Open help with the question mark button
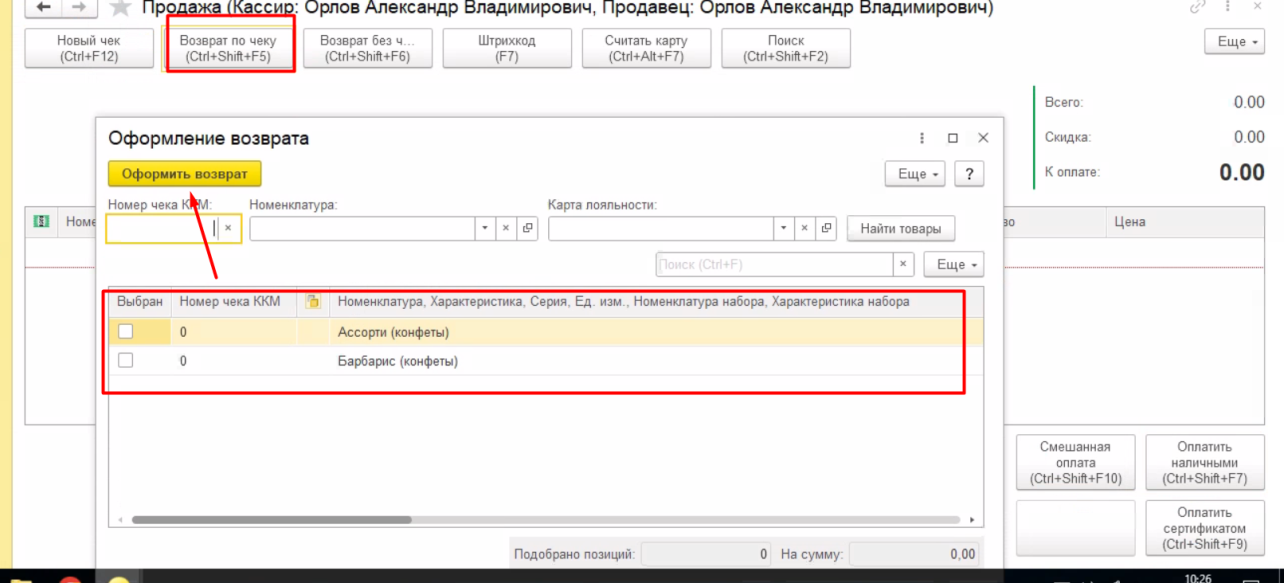This screenshot has height=583, width=1284. (x=969, y=174)
